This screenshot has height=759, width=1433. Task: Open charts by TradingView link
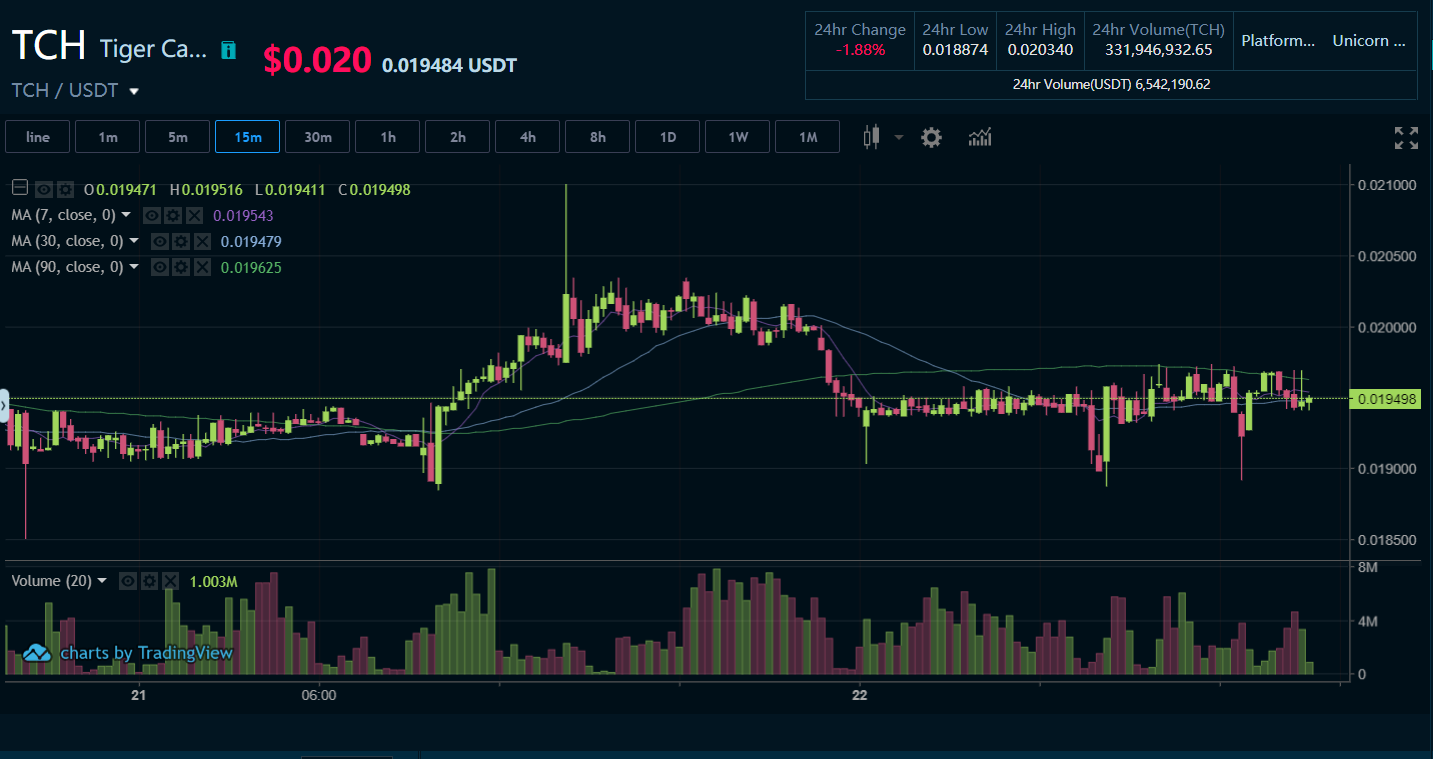(147, 653)
